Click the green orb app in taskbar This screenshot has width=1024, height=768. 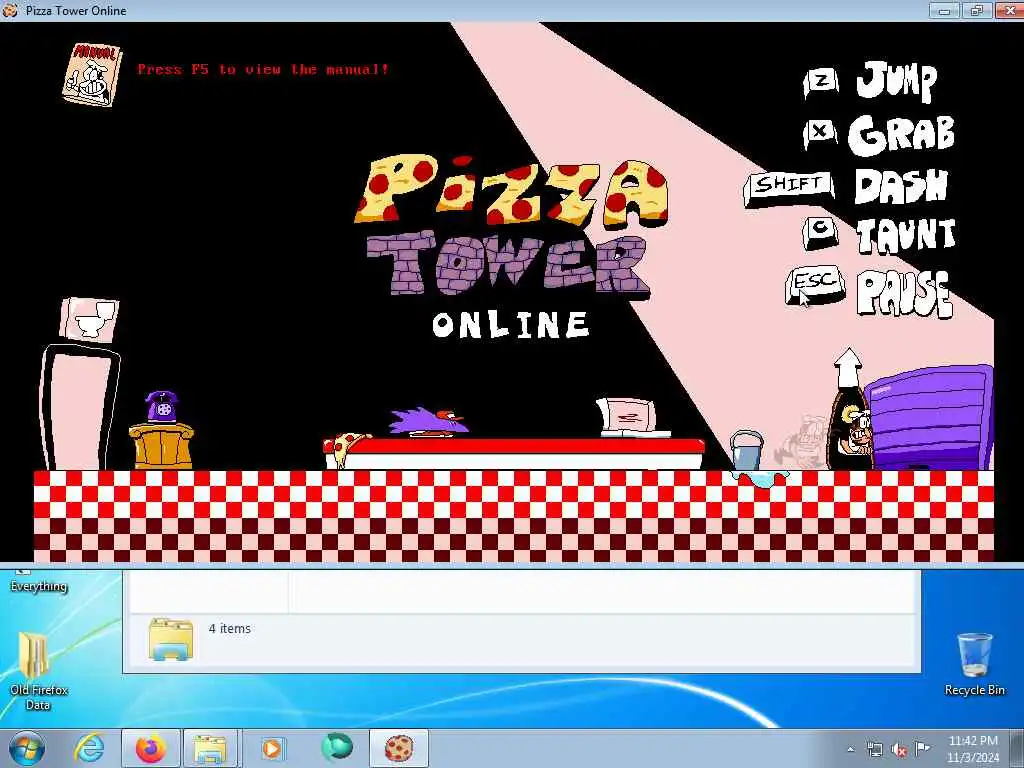(x=337, y=748)
